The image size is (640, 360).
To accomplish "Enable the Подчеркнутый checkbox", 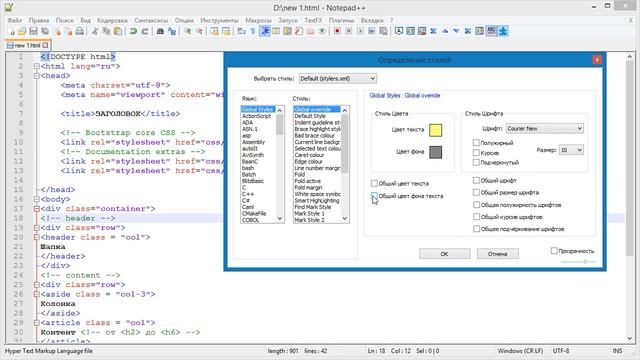I will 476,162.
